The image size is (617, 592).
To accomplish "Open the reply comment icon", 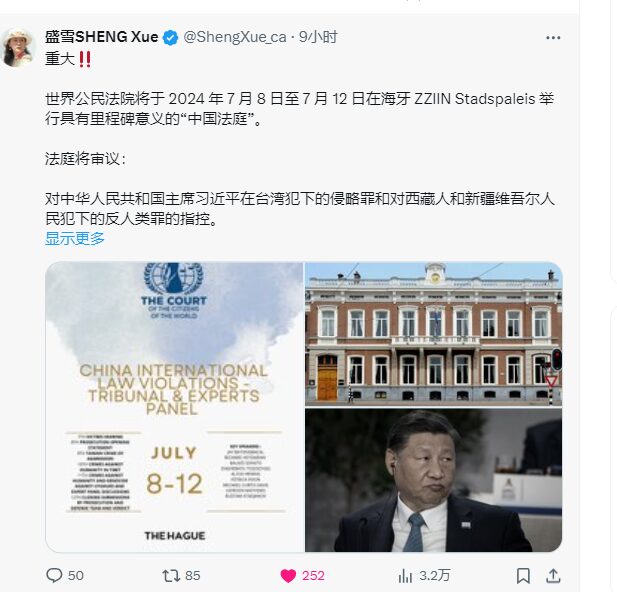I will point(54,575).
